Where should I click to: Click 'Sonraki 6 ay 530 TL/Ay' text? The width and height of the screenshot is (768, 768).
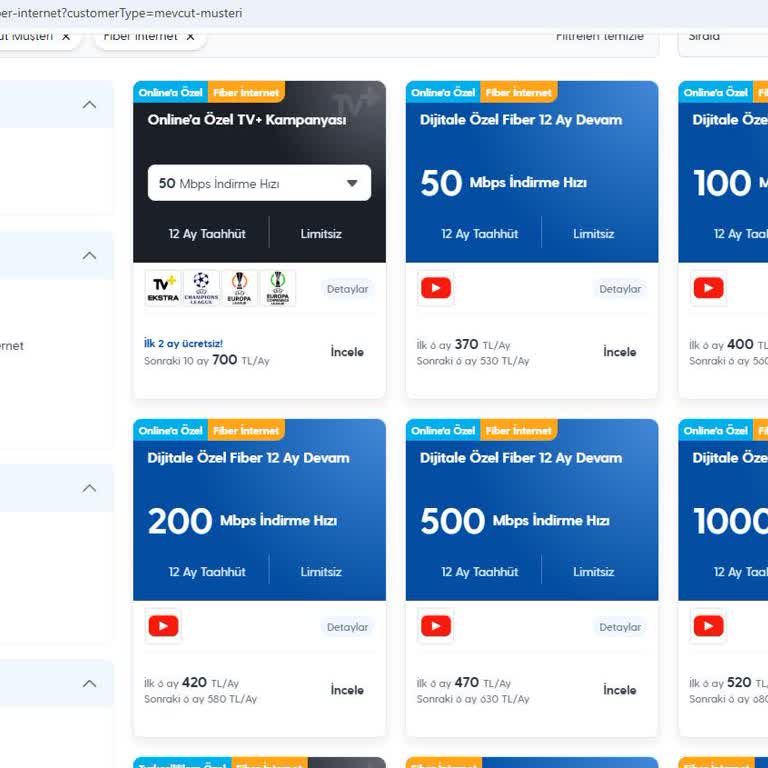tap(473, 361)
